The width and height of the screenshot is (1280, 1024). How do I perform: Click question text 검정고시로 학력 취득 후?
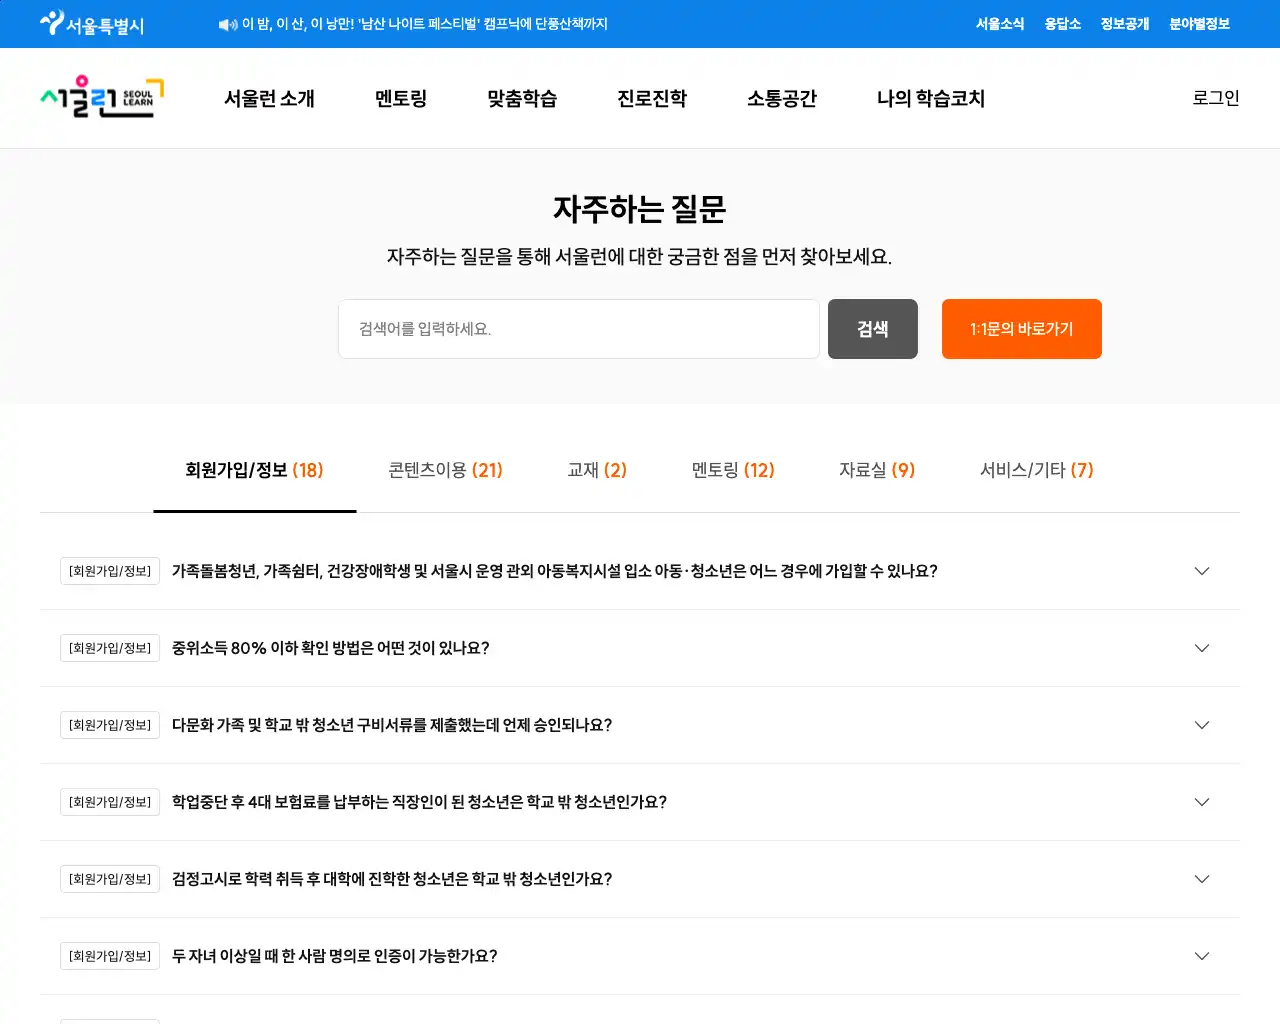pos(392,879)
